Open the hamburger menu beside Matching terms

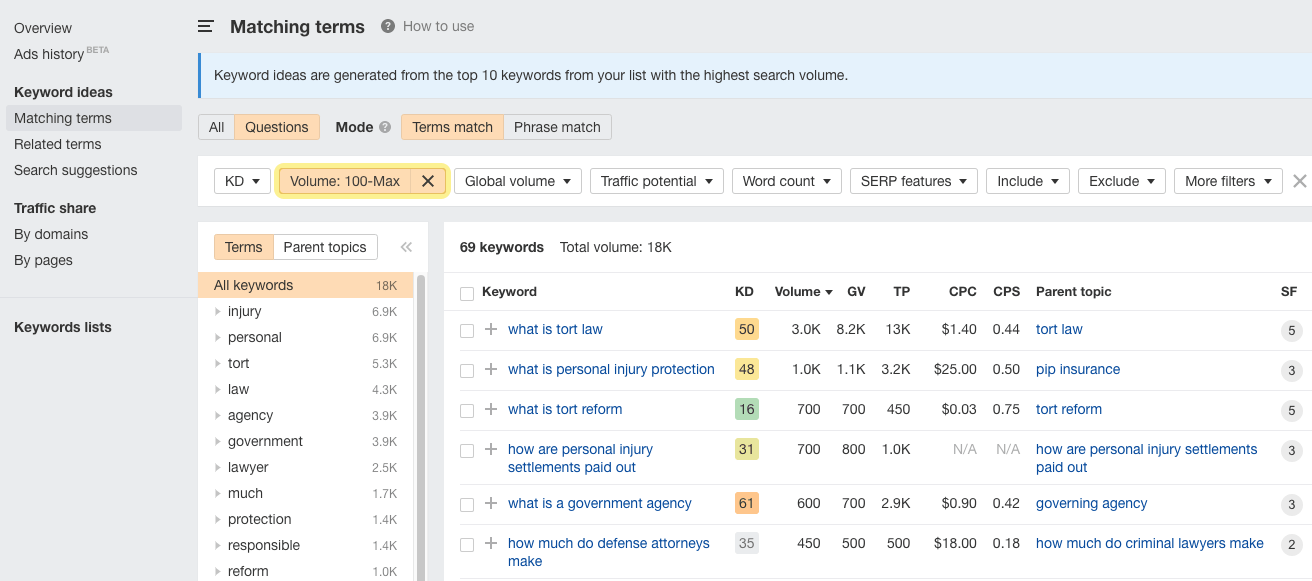205,26
